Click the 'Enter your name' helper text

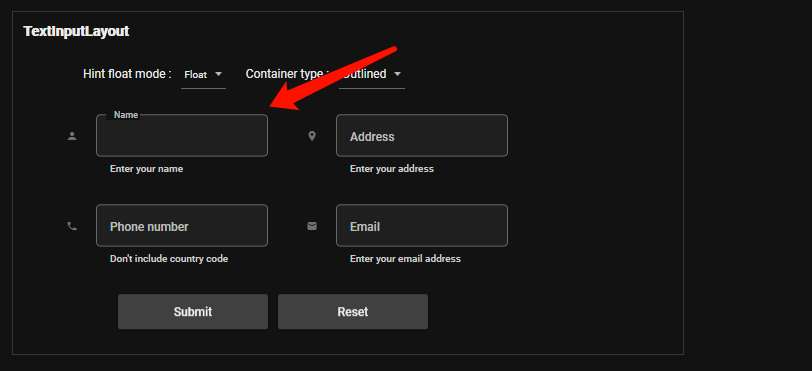(x=146, y=169)
